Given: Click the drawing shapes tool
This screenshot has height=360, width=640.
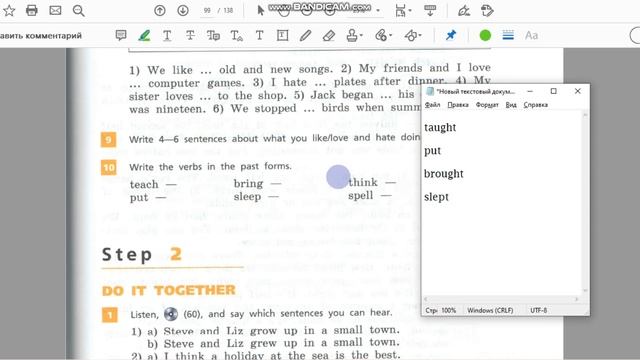Looking at the screenshot, I should click(x=410, y=36).
